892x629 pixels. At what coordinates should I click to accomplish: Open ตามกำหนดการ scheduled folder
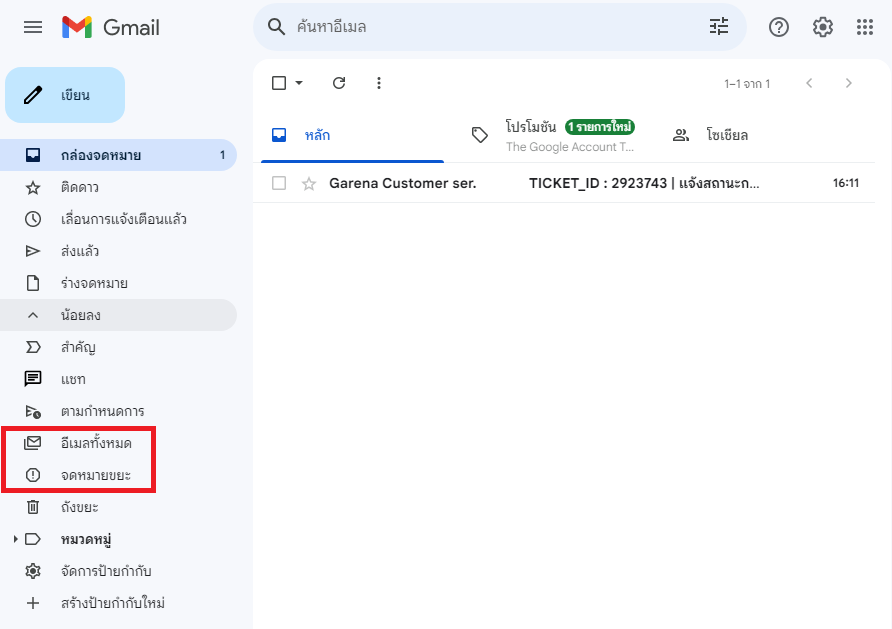[118, 411]
